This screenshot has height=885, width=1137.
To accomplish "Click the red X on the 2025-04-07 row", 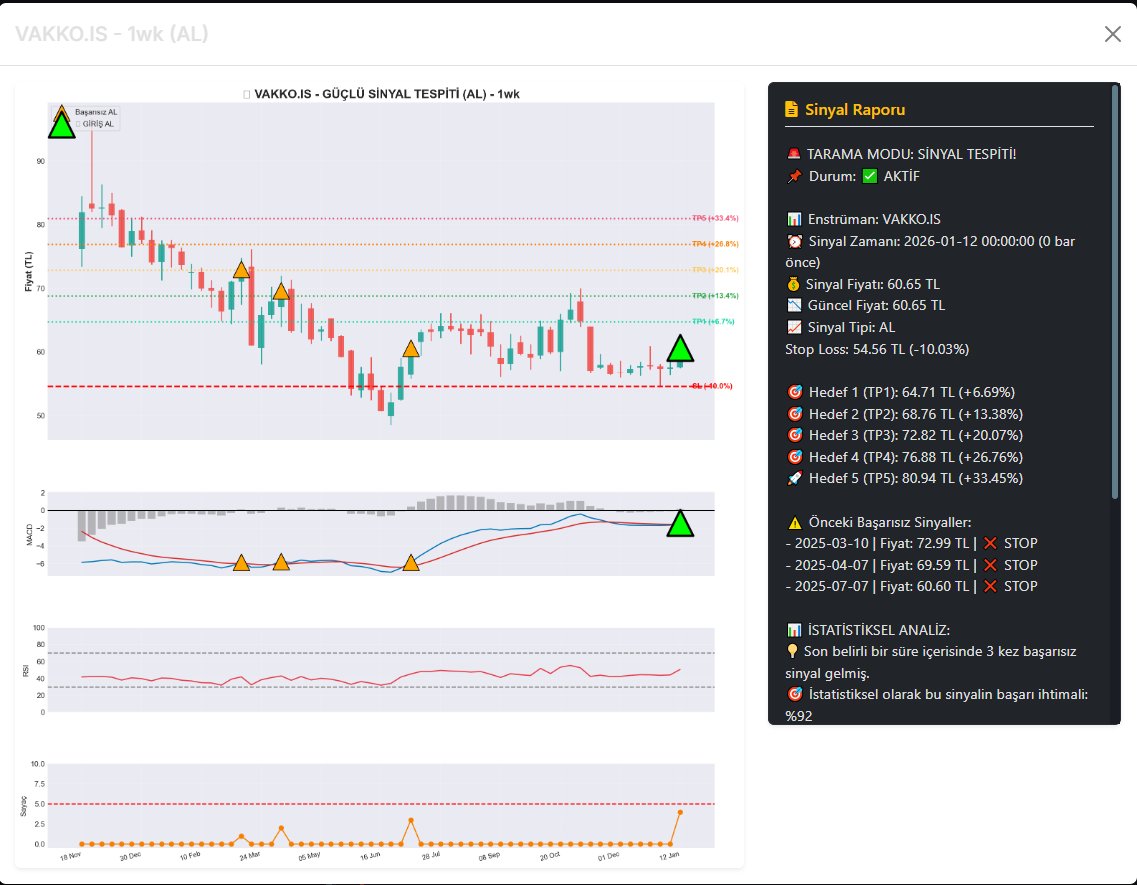I will click(x=991, y=564).
